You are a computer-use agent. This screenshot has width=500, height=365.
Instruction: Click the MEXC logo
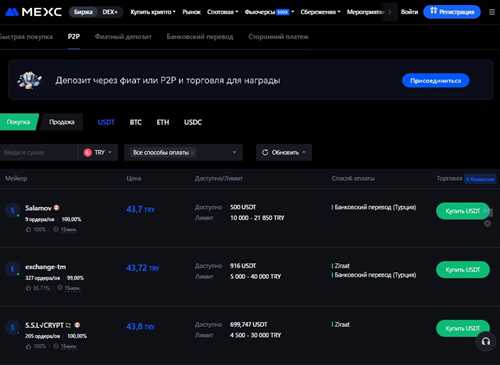(x=33, y=12)
